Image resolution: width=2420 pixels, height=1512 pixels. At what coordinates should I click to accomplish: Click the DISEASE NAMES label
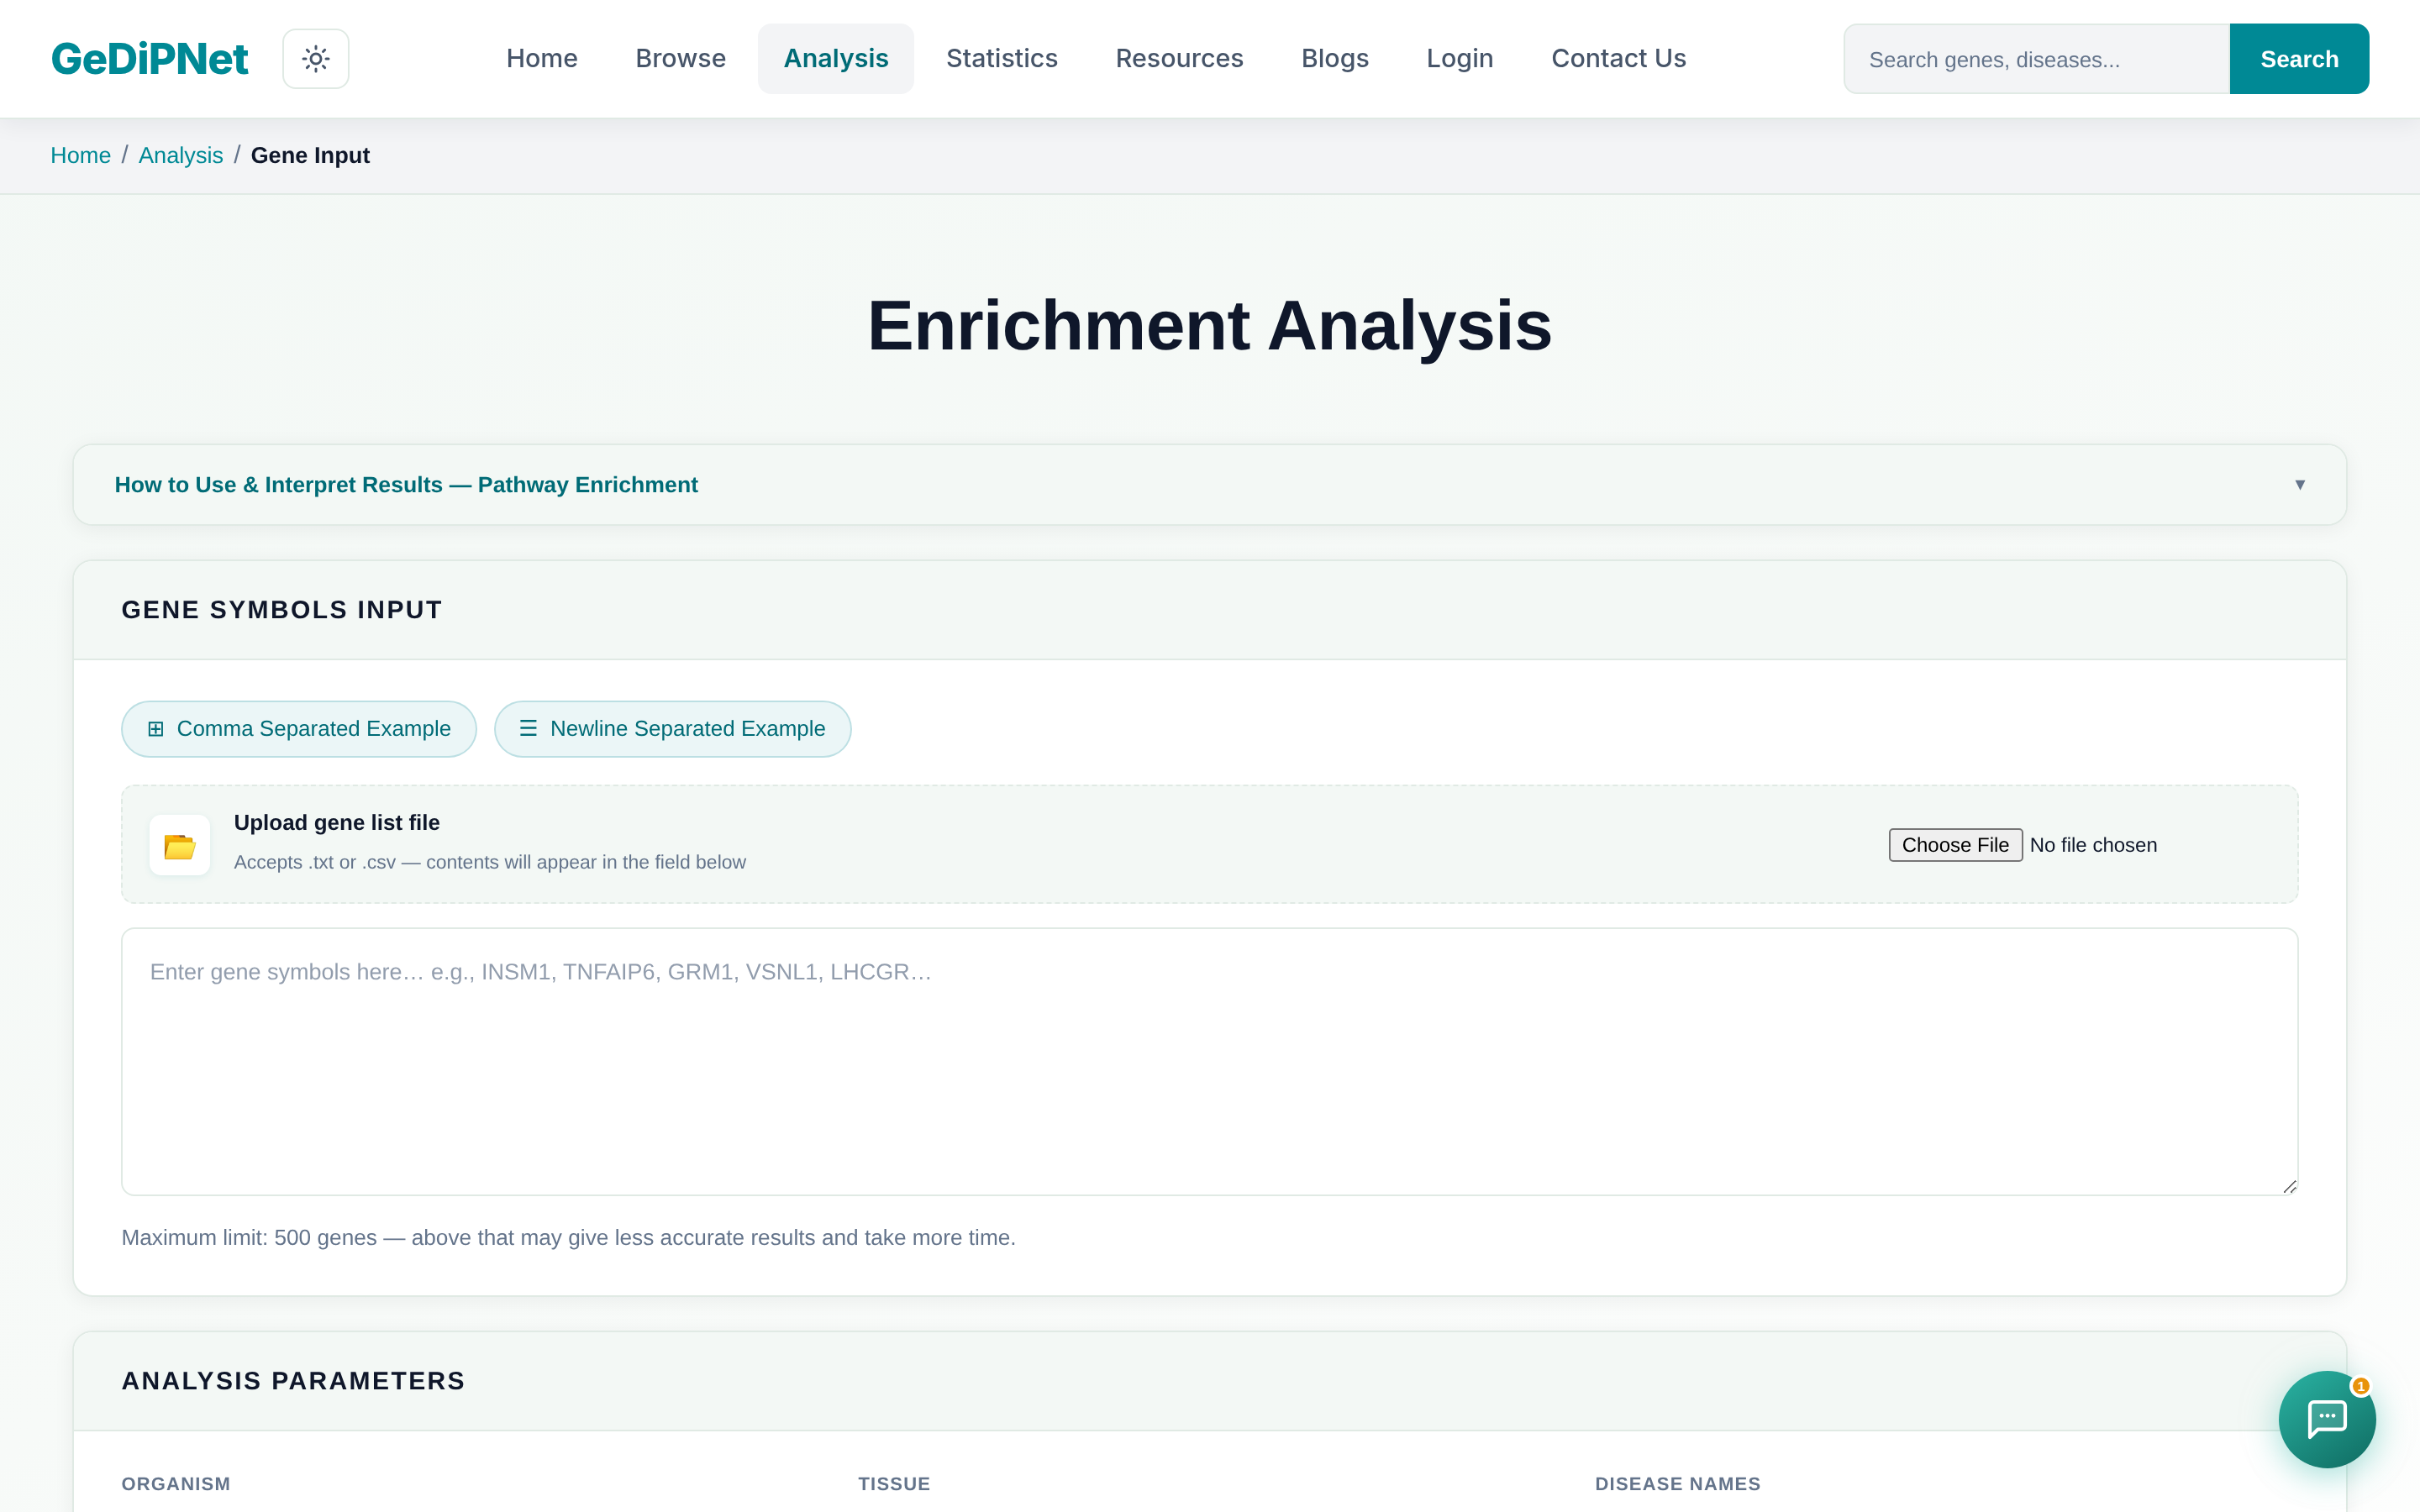1677,1484
